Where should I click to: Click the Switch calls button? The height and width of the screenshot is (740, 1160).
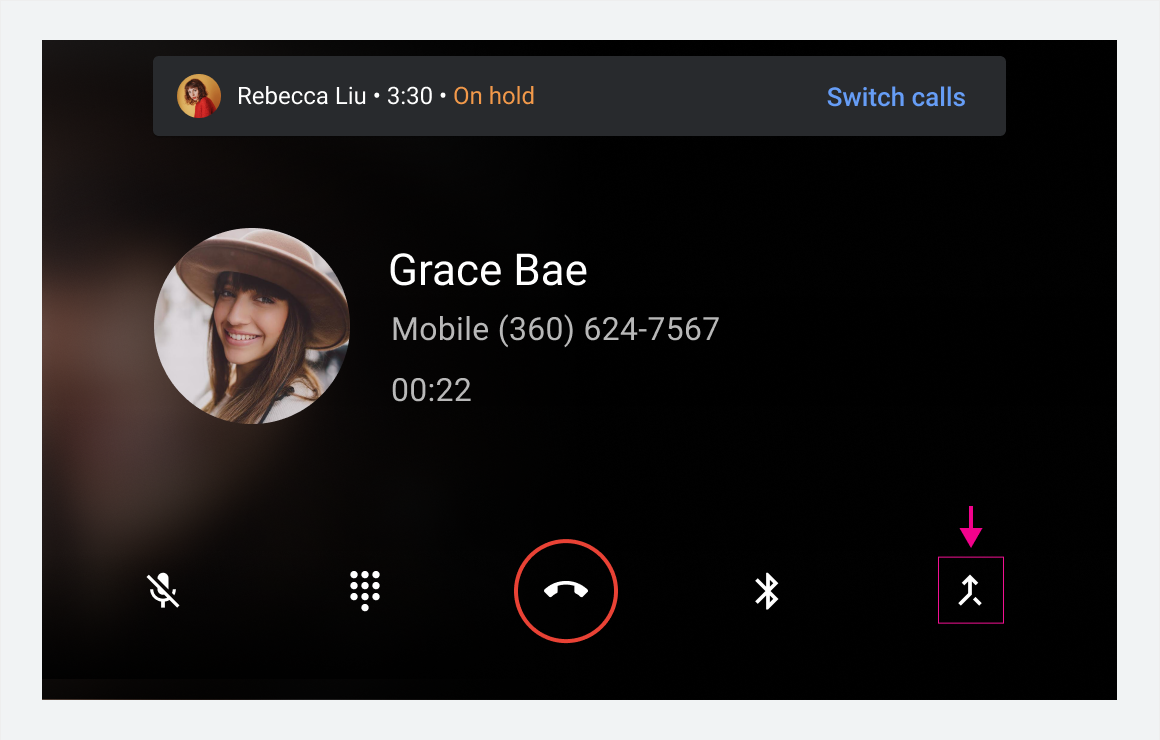(x=895, y=96)
